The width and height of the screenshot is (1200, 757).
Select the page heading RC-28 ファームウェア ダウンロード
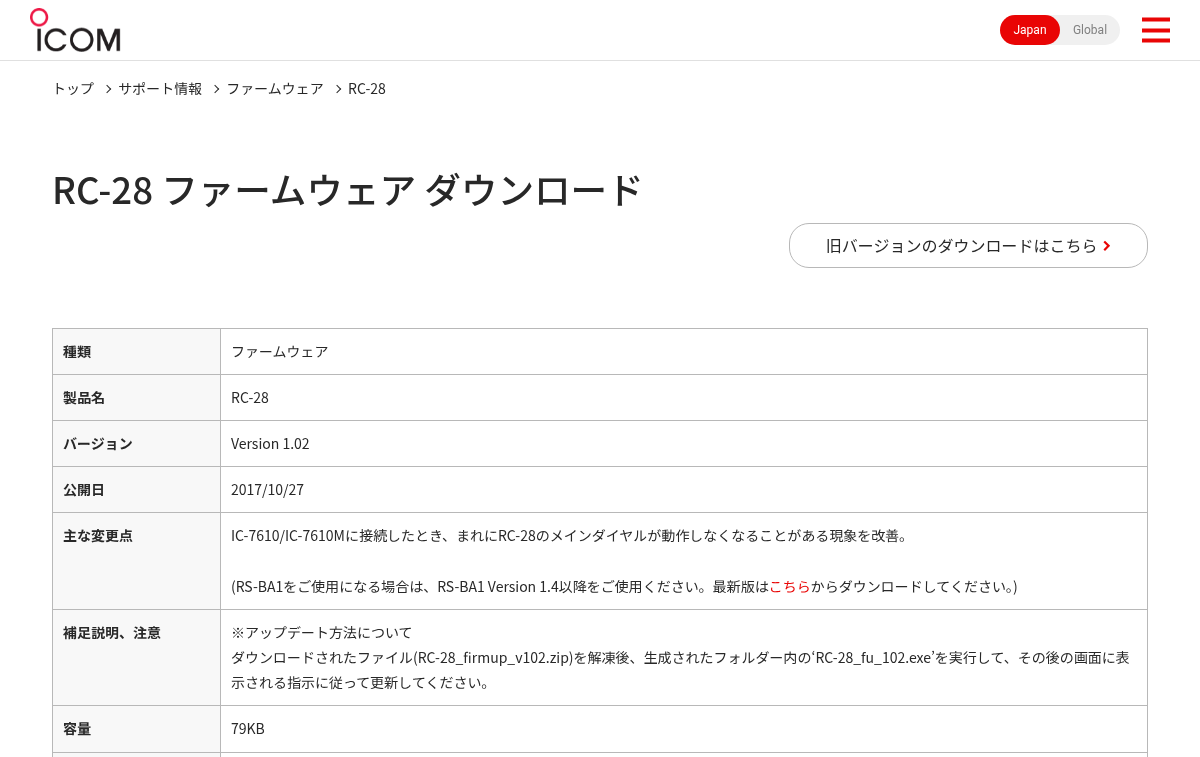tap(347, 190)
